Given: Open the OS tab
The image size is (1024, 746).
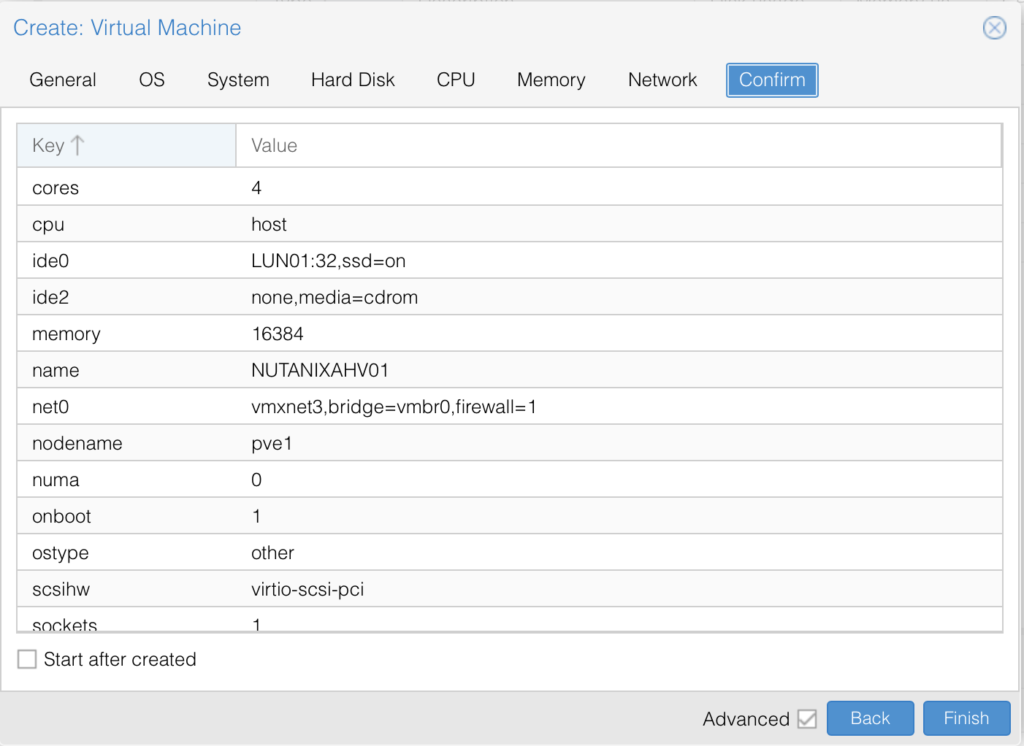Looking at the screenshot, I should pos(151,80).
